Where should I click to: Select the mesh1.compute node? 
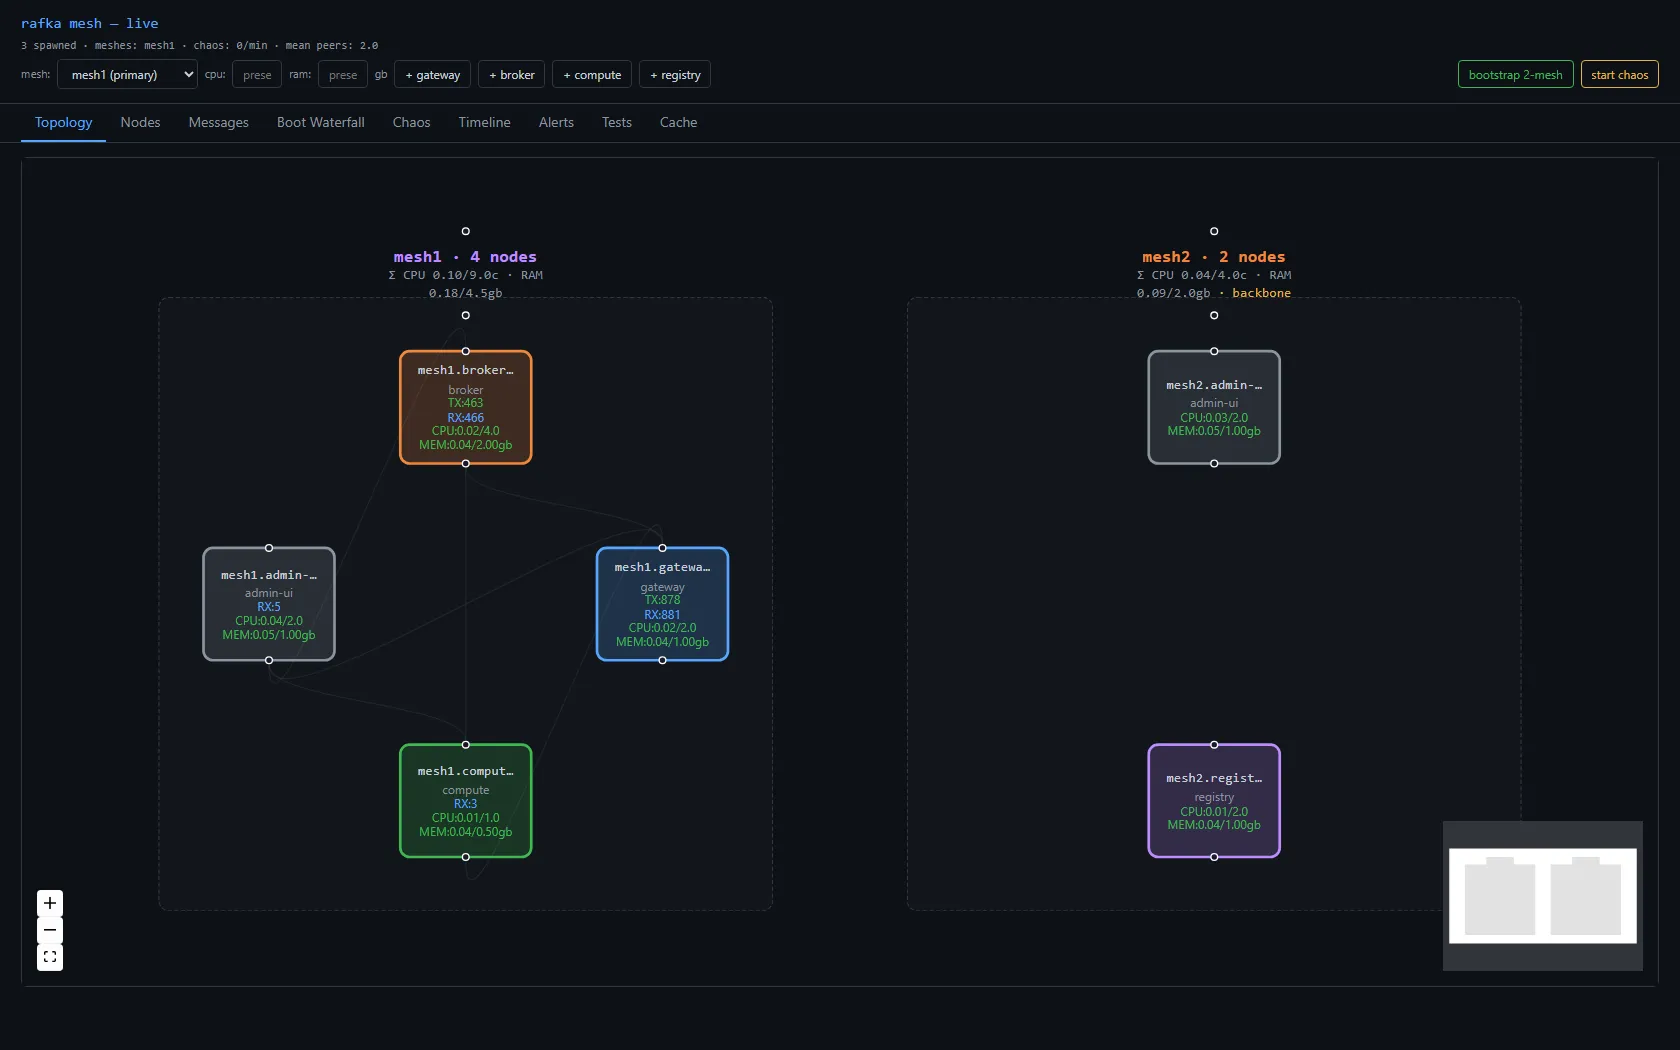[465, 801]
